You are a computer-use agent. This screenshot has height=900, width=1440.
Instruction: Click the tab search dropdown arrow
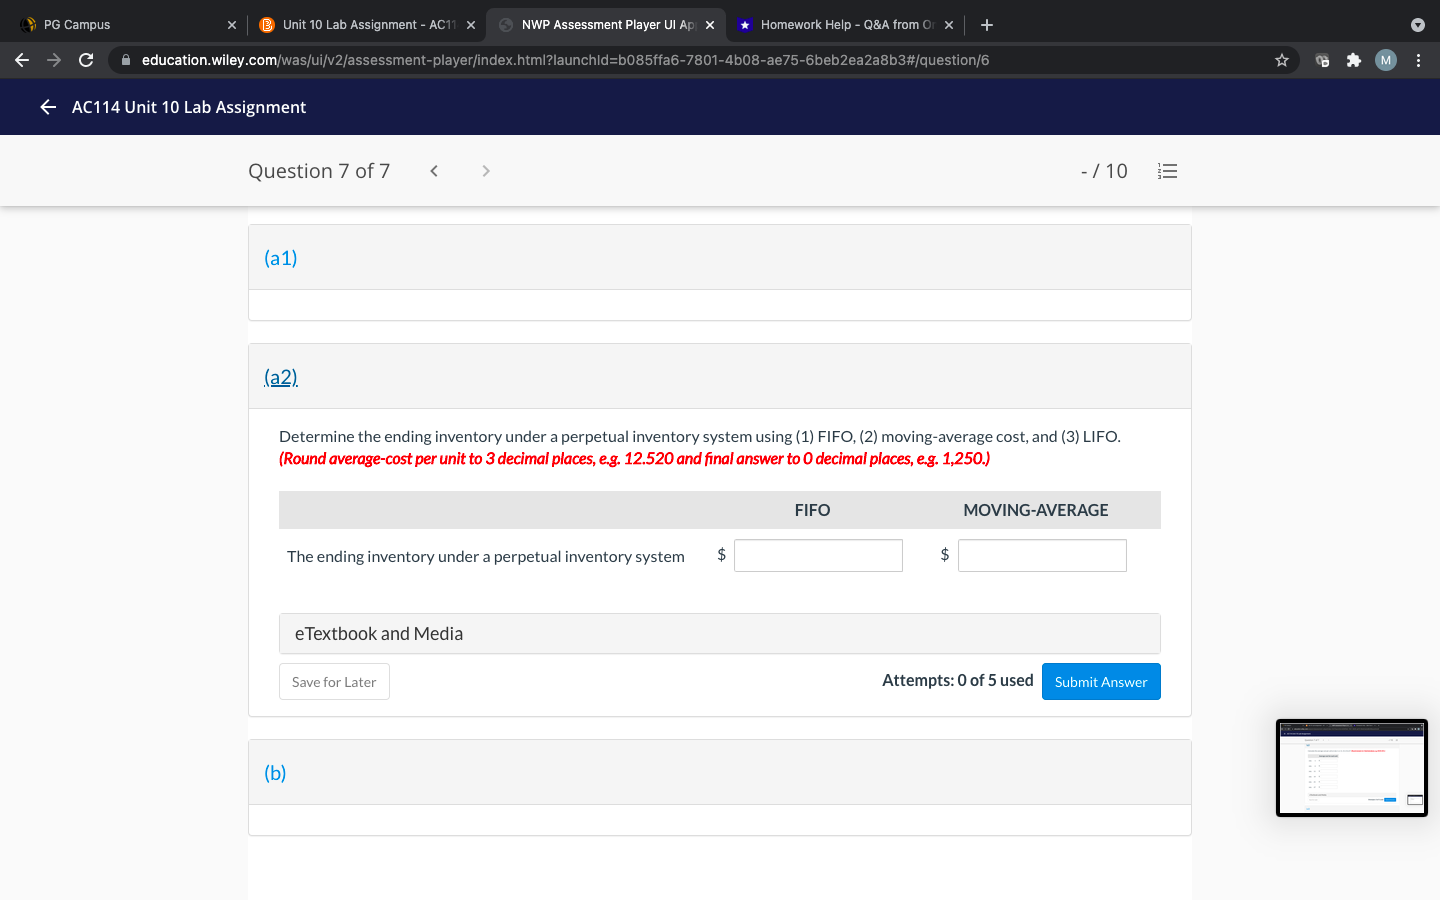[x=1418, y=25]
